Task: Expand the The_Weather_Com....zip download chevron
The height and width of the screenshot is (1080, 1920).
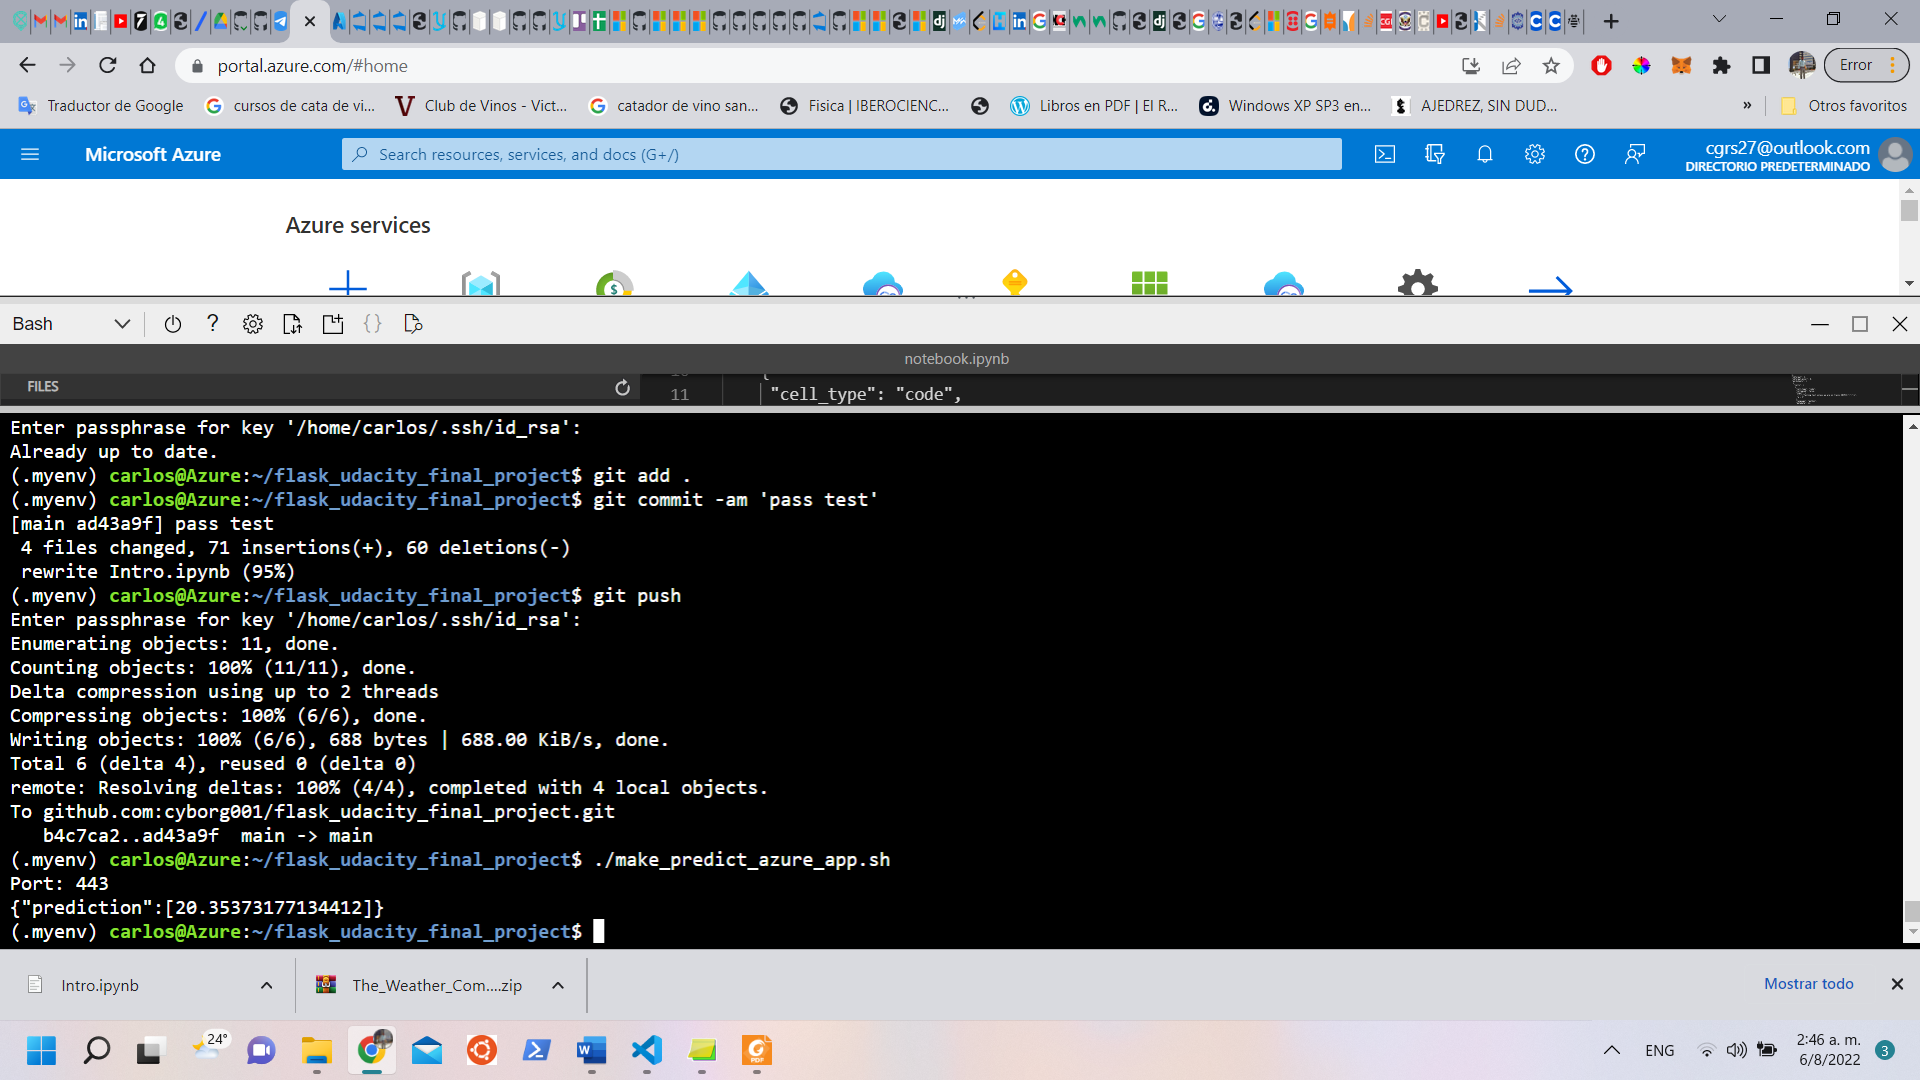Action: coord(557,985)
